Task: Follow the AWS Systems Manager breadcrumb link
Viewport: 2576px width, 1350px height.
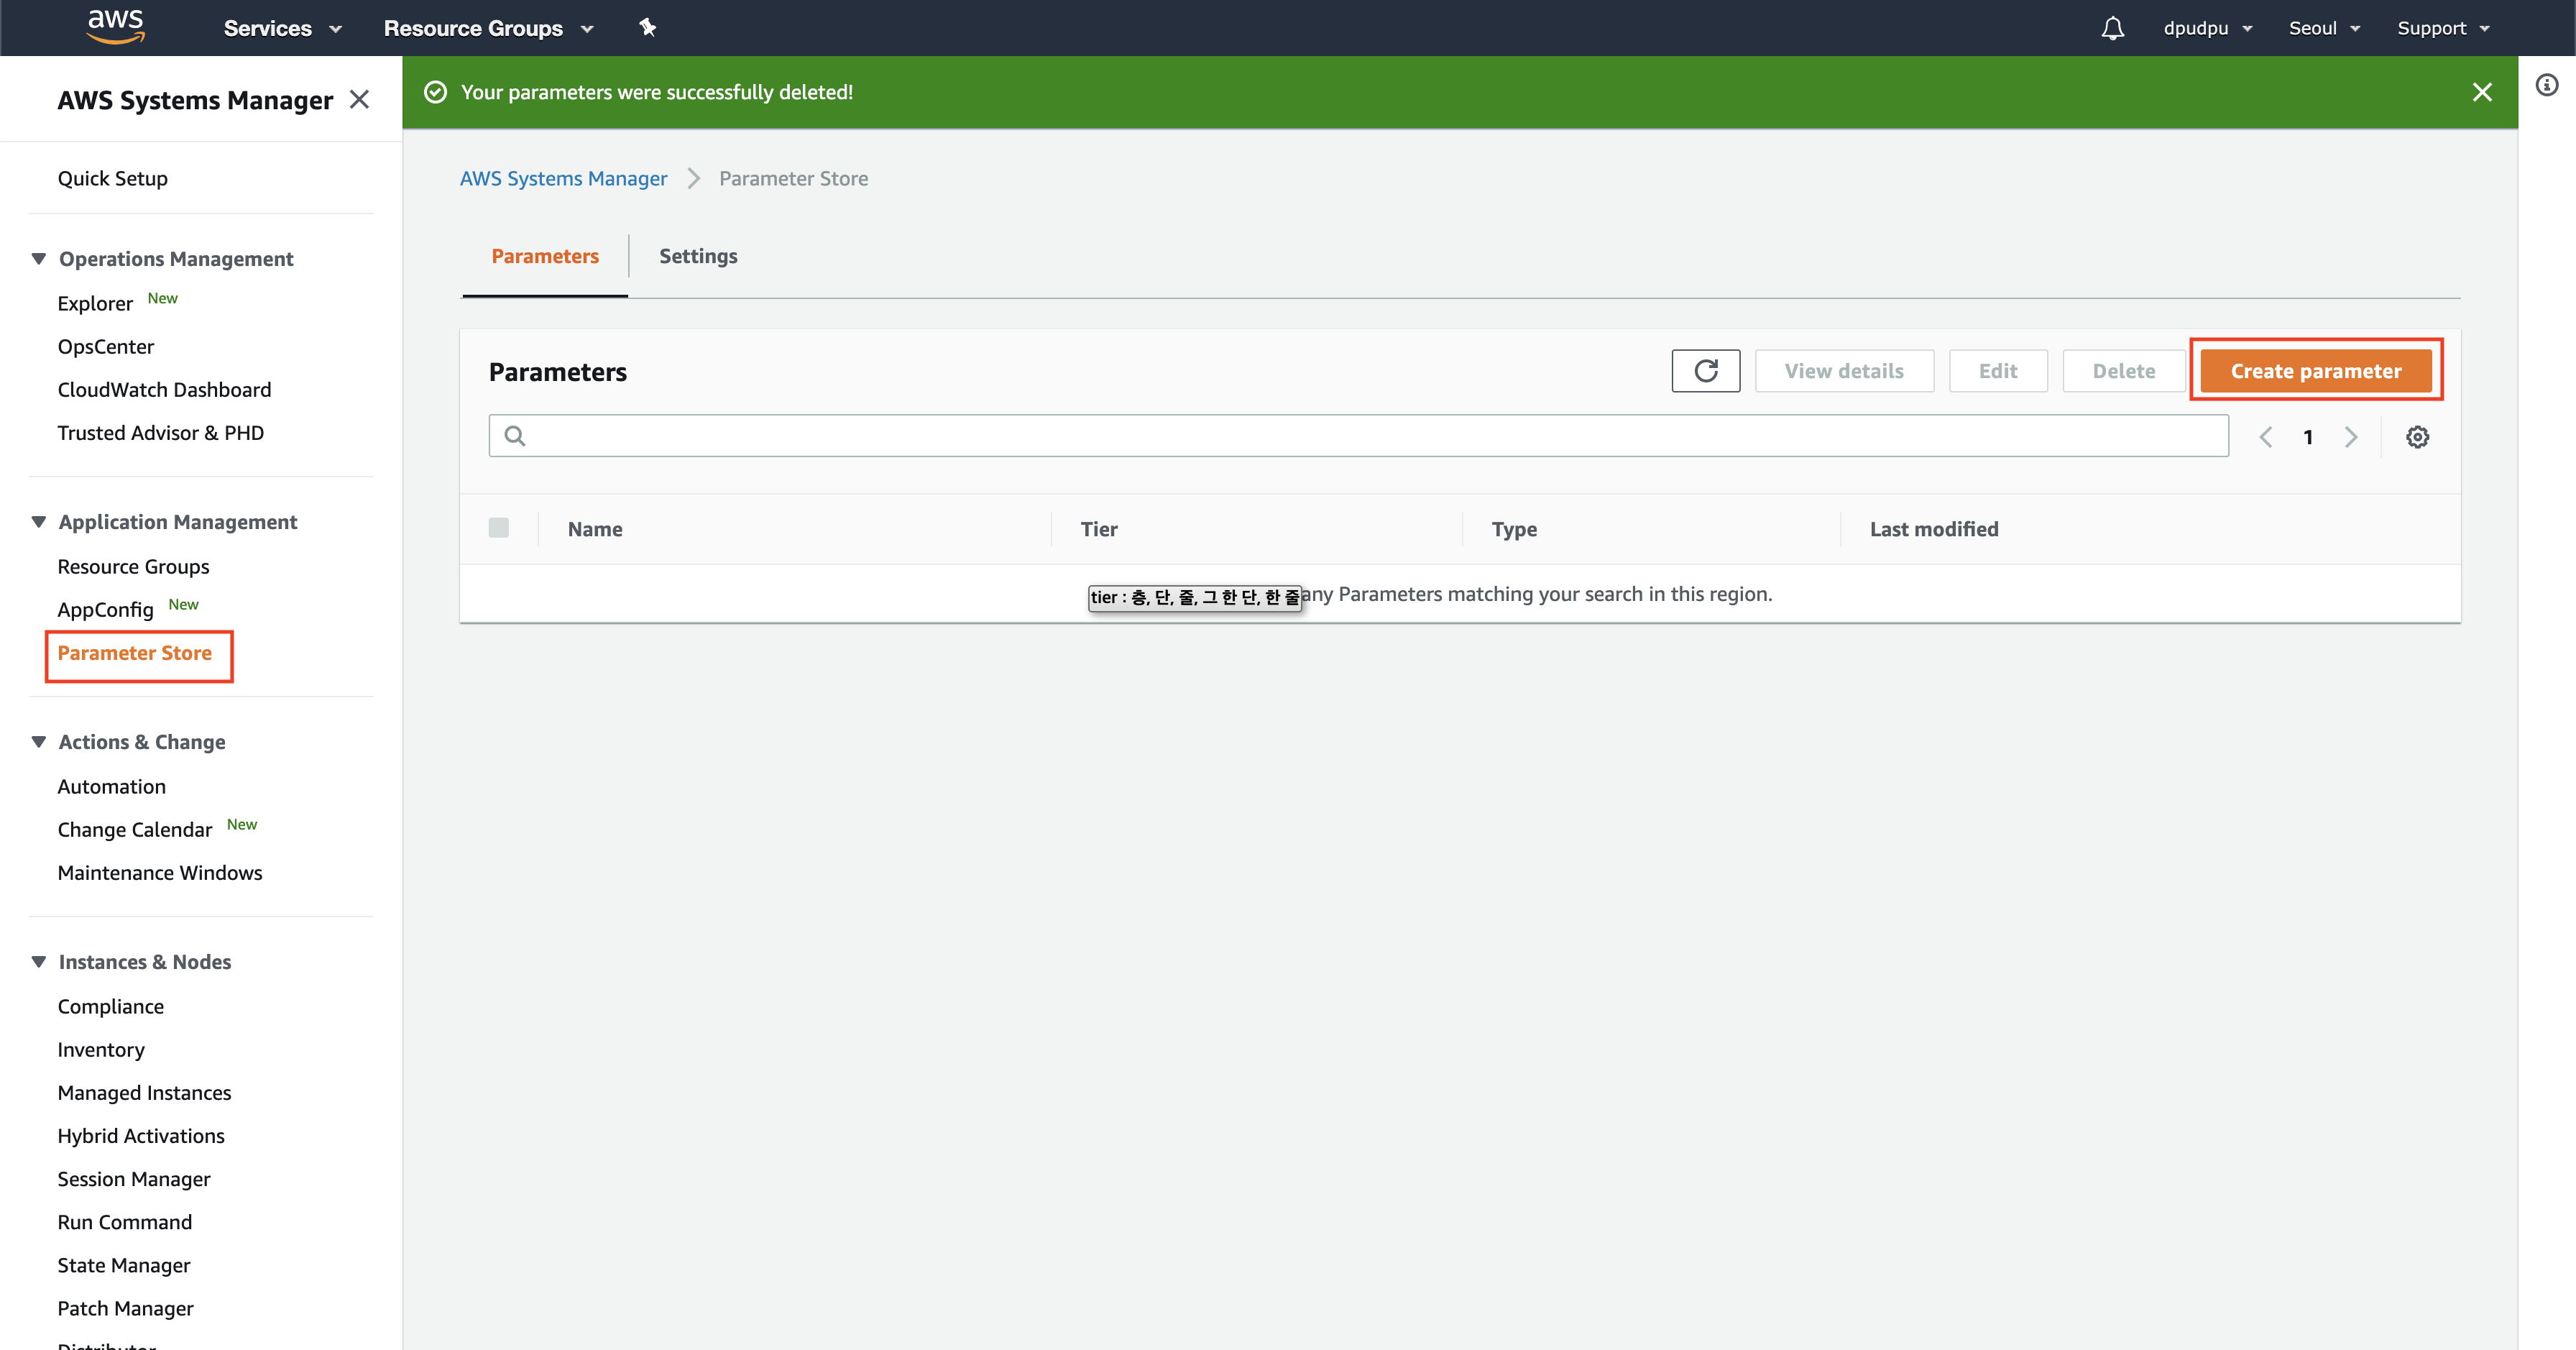Action: (x=563, y=178)
